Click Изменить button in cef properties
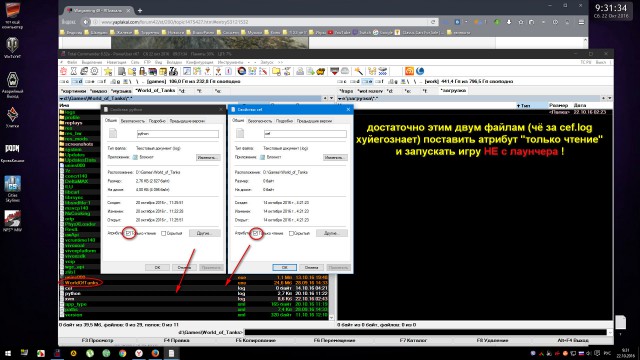This screenshot has height=360, width=640. click(335, 158)
